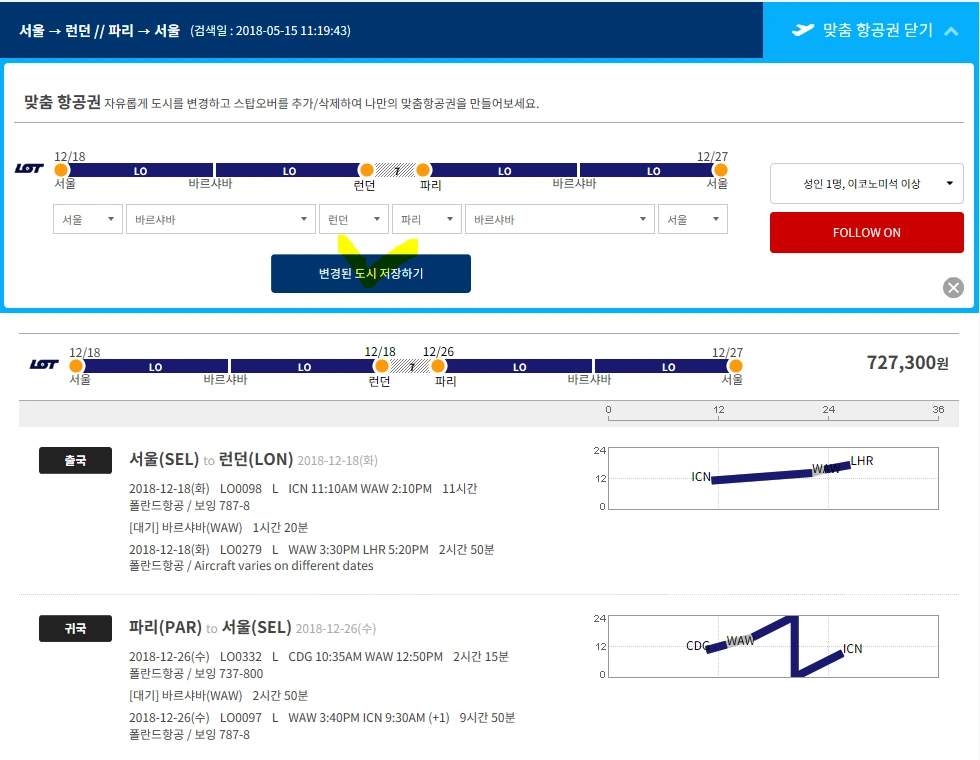Image resolution: width=980 pixels, height=760 pixels.
Task: Open the 성인 1명, 이코노미석 passenger dropdown
Action: pos(866,183)
